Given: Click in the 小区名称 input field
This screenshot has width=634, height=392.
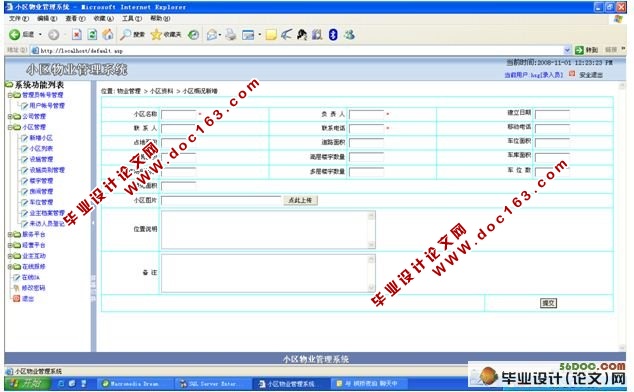Looking at the screenshot, I should [x=178, y=114].
